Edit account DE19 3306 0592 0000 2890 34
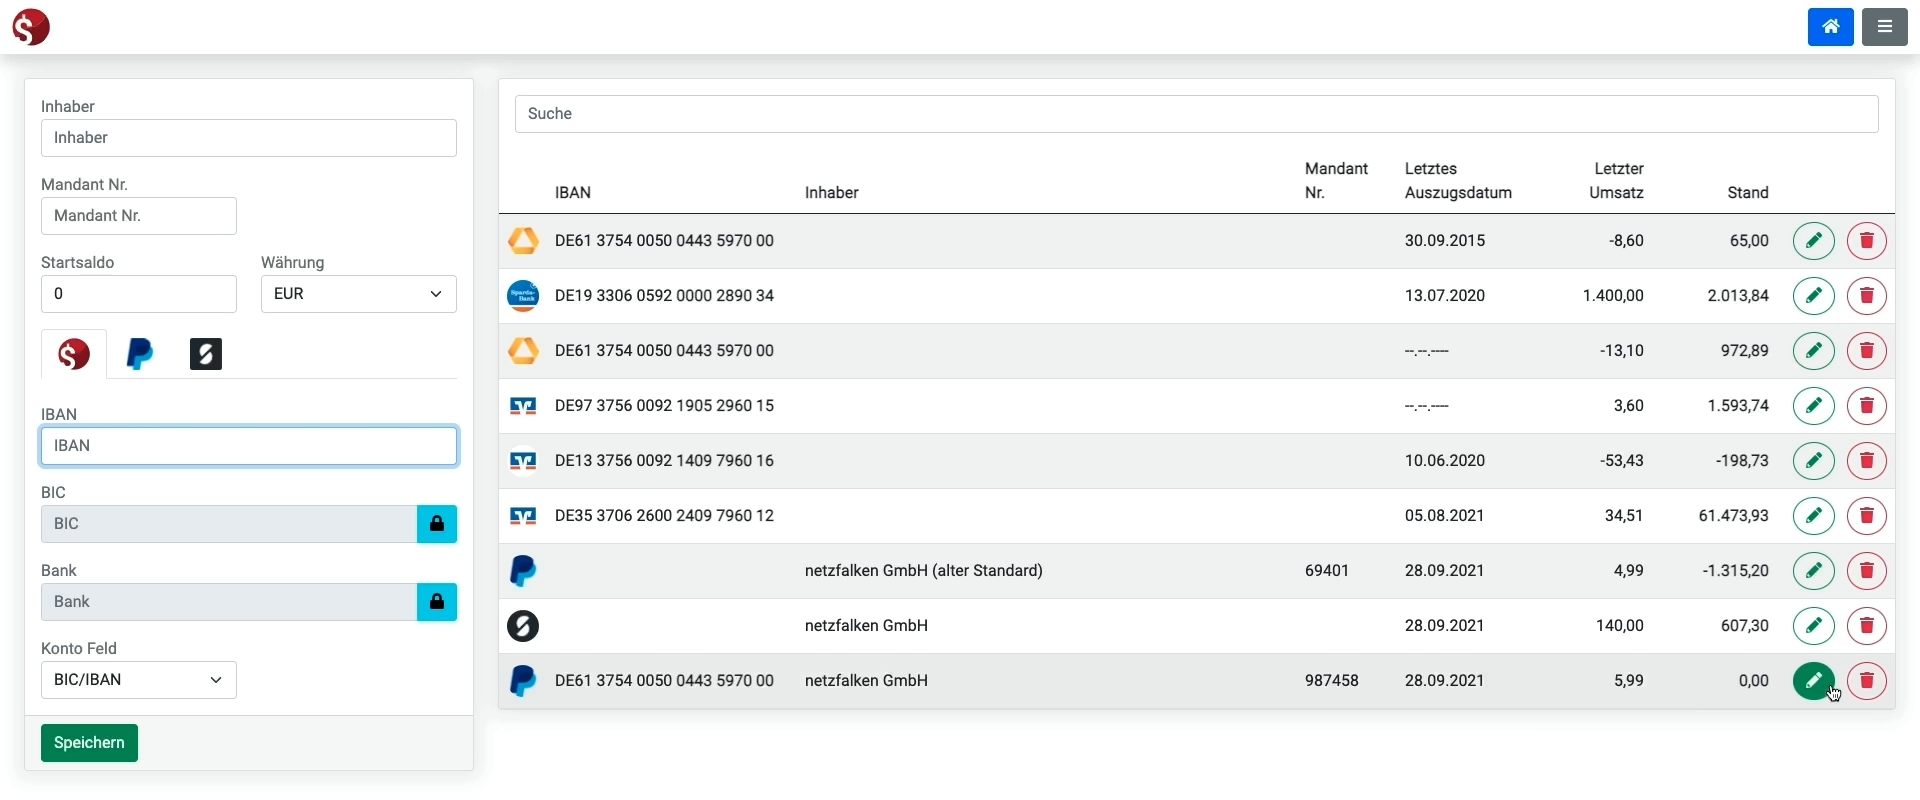 (x=1814, y=296)
